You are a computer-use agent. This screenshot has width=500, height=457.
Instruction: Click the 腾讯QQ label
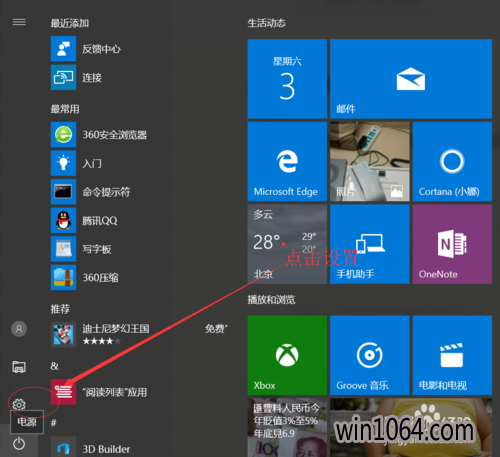coord(100,221)
